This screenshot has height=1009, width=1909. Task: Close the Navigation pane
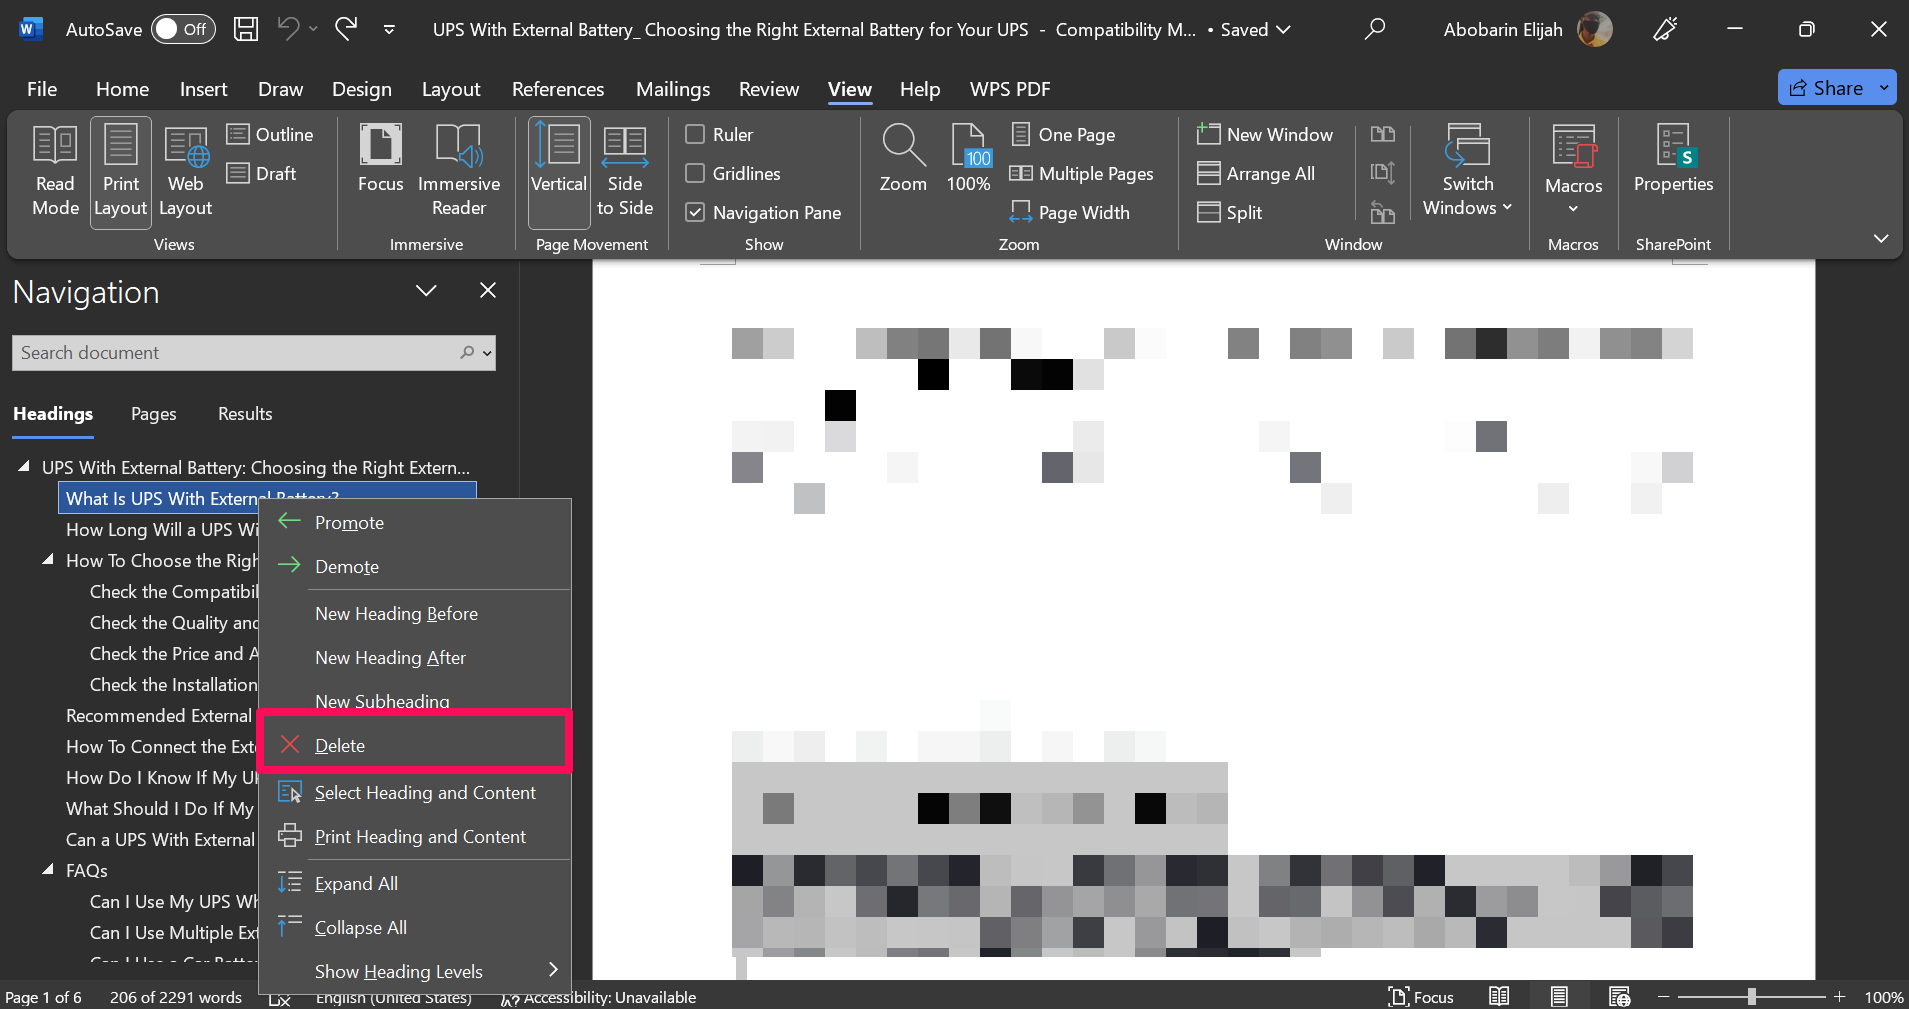pos(488,290)
